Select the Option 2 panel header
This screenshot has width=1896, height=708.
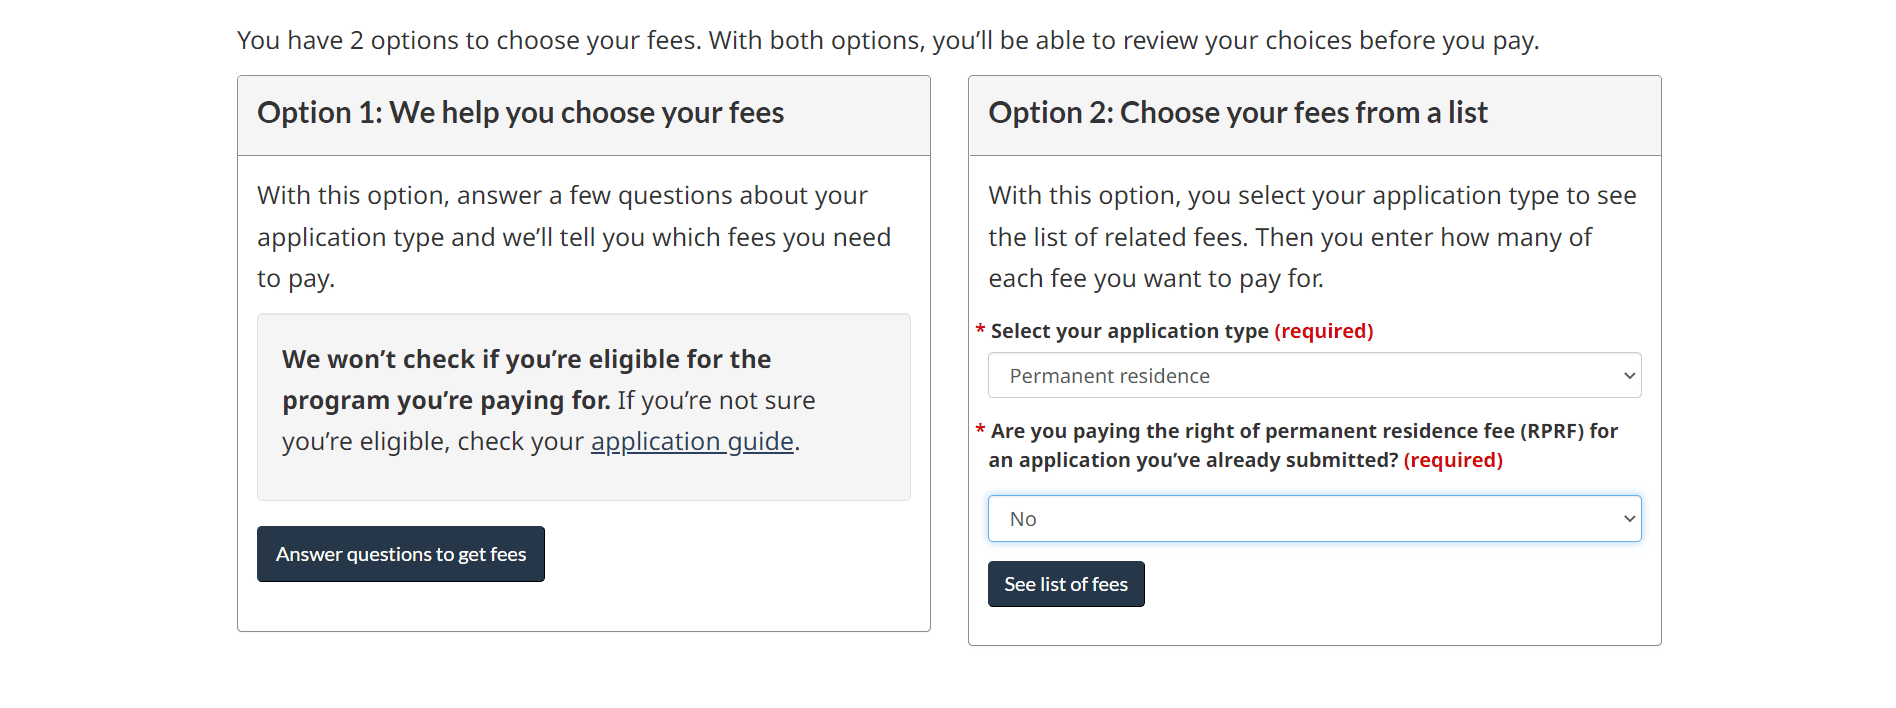[1237, 113]
